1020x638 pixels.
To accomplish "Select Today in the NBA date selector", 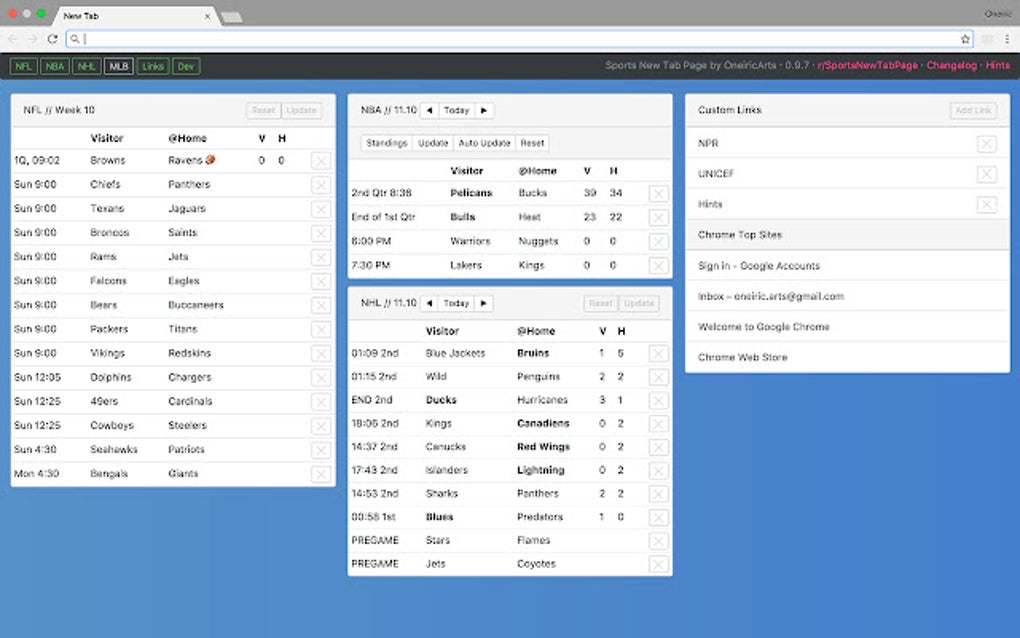I will (458, 110).
